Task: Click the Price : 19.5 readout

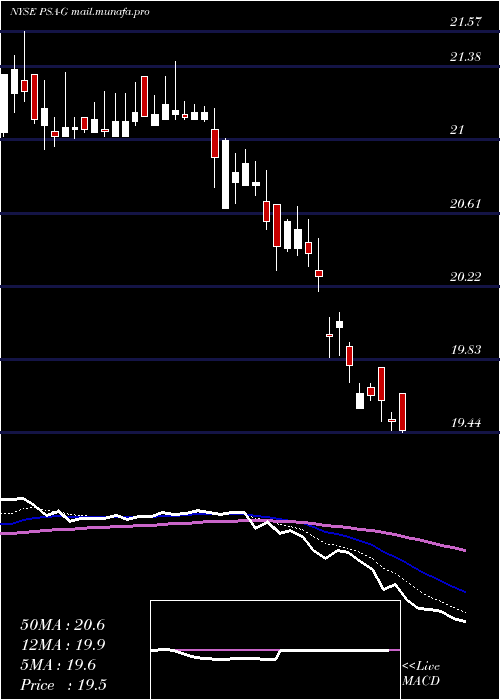Action: click(63, 685)
